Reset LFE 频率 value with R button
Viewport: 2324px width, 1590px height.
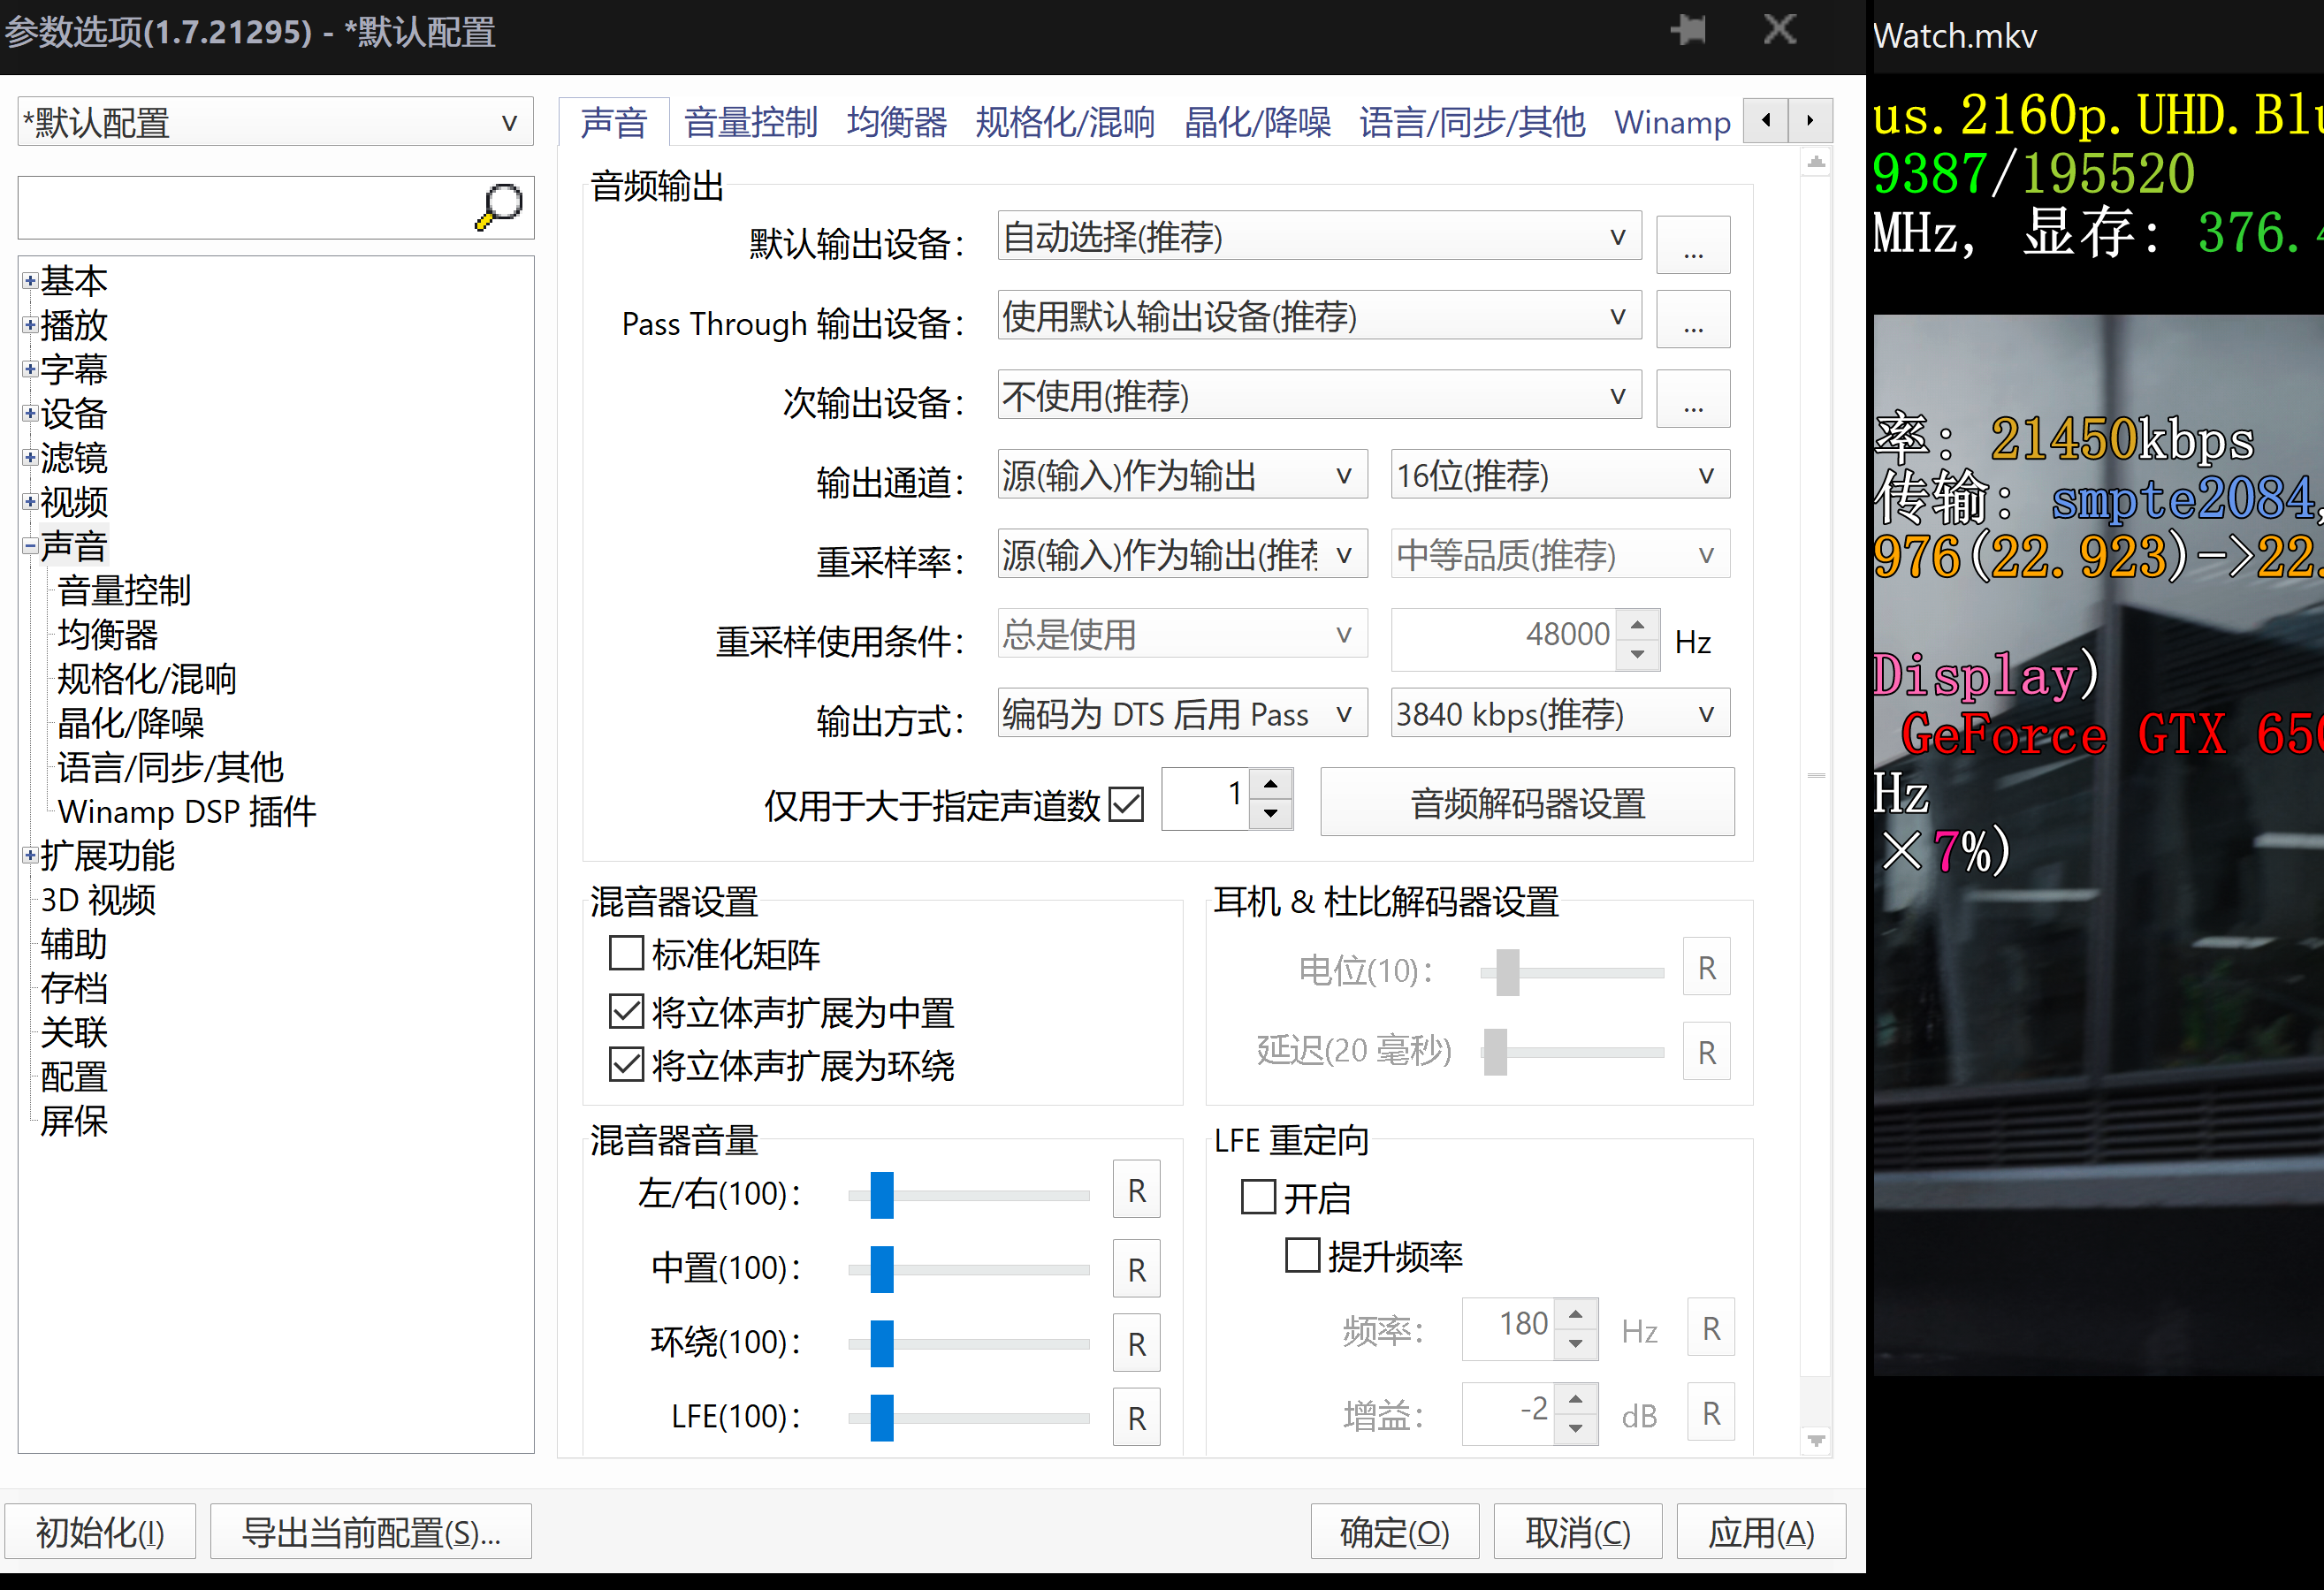tap(1711, 1328)
